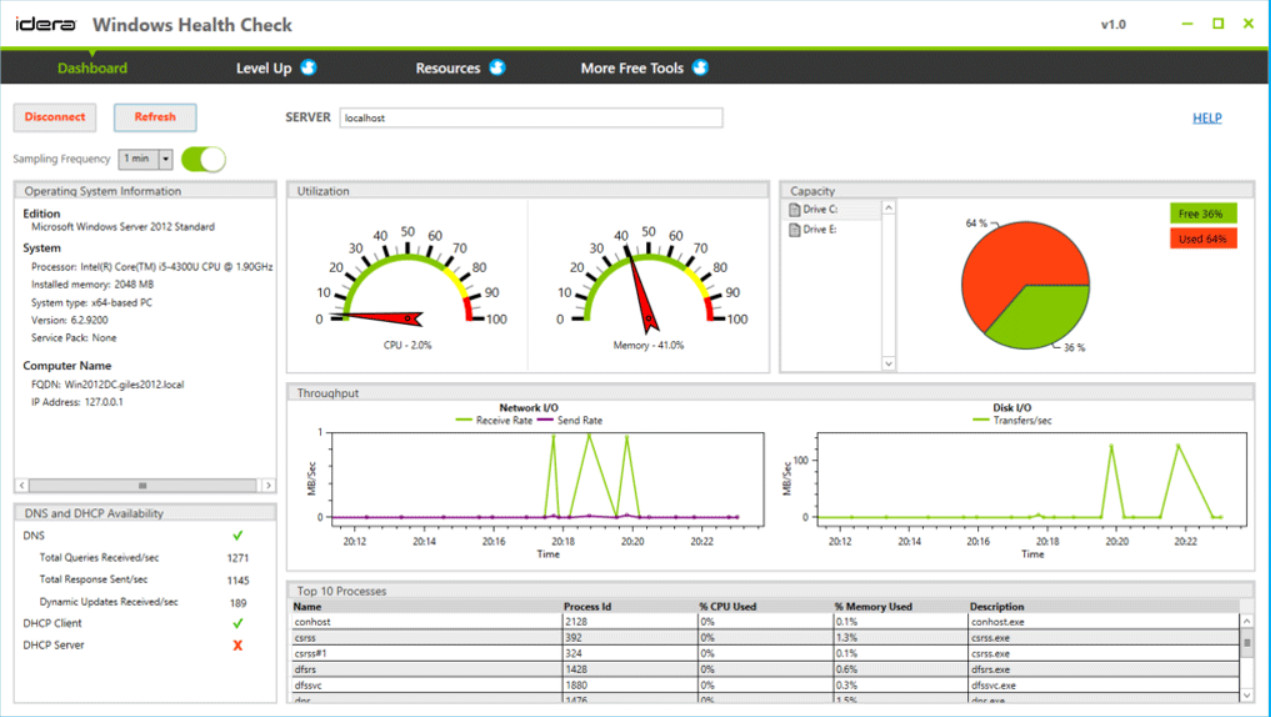Click the processes table scroll up arrow
The width and height of the screenshot is (1271, 717).
(x=1246, y=621)
